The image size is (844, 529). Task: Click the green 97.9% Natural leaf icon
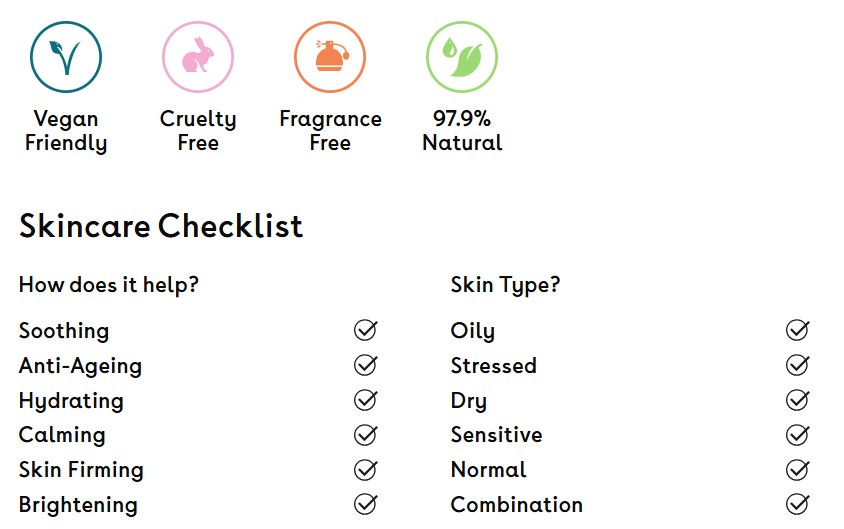[462, 57]
